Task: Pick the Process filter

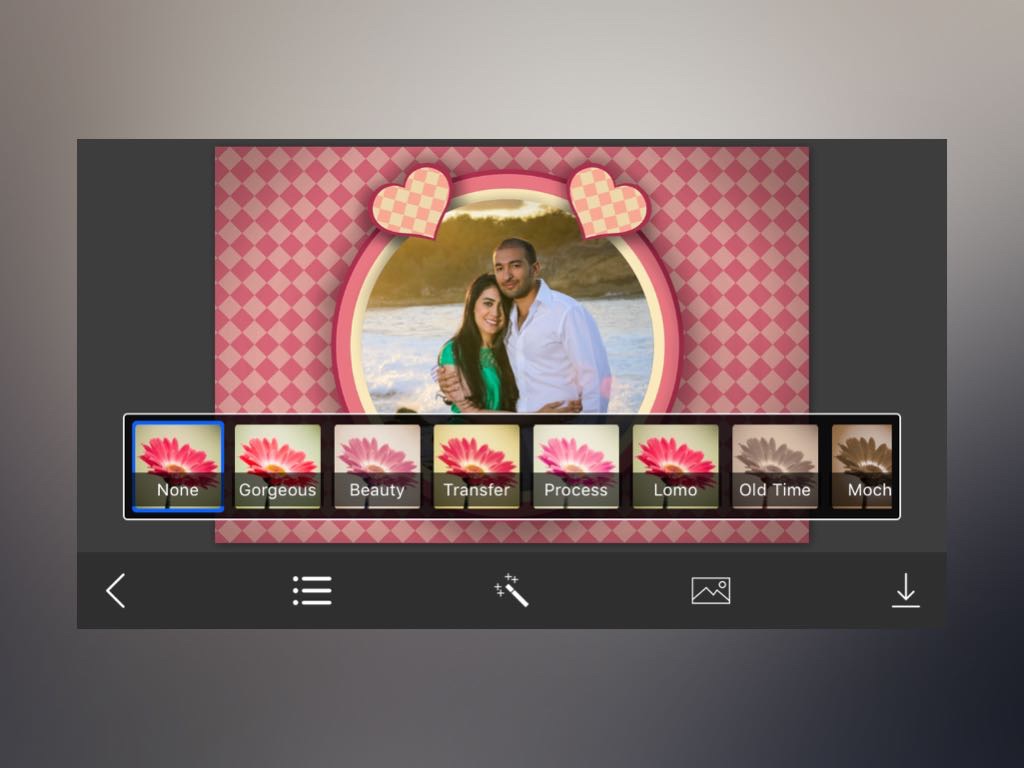Action: point(576,467)
